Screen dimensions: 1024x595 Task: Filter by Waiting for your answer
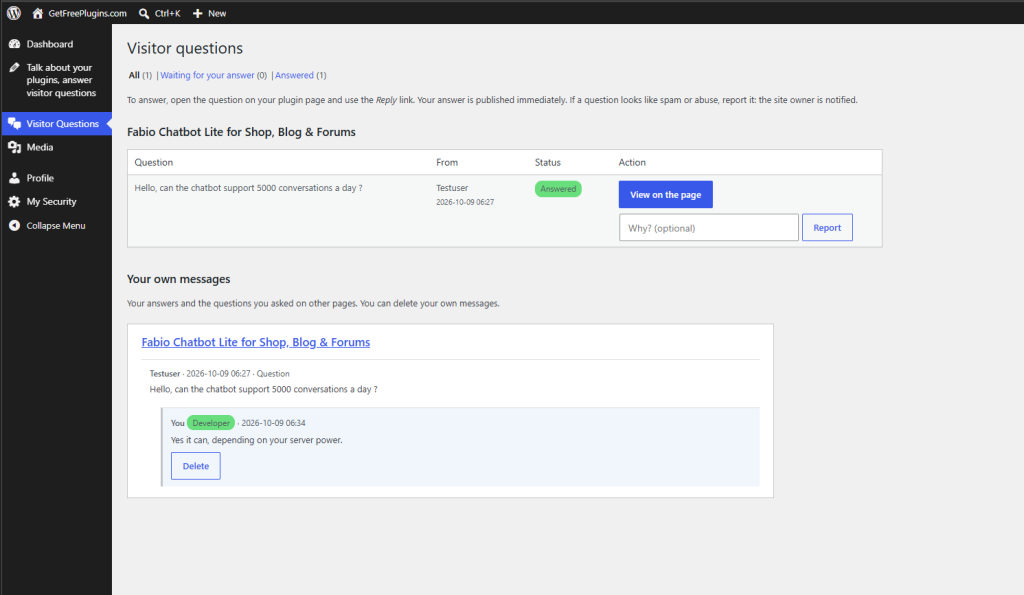(207, 75)
